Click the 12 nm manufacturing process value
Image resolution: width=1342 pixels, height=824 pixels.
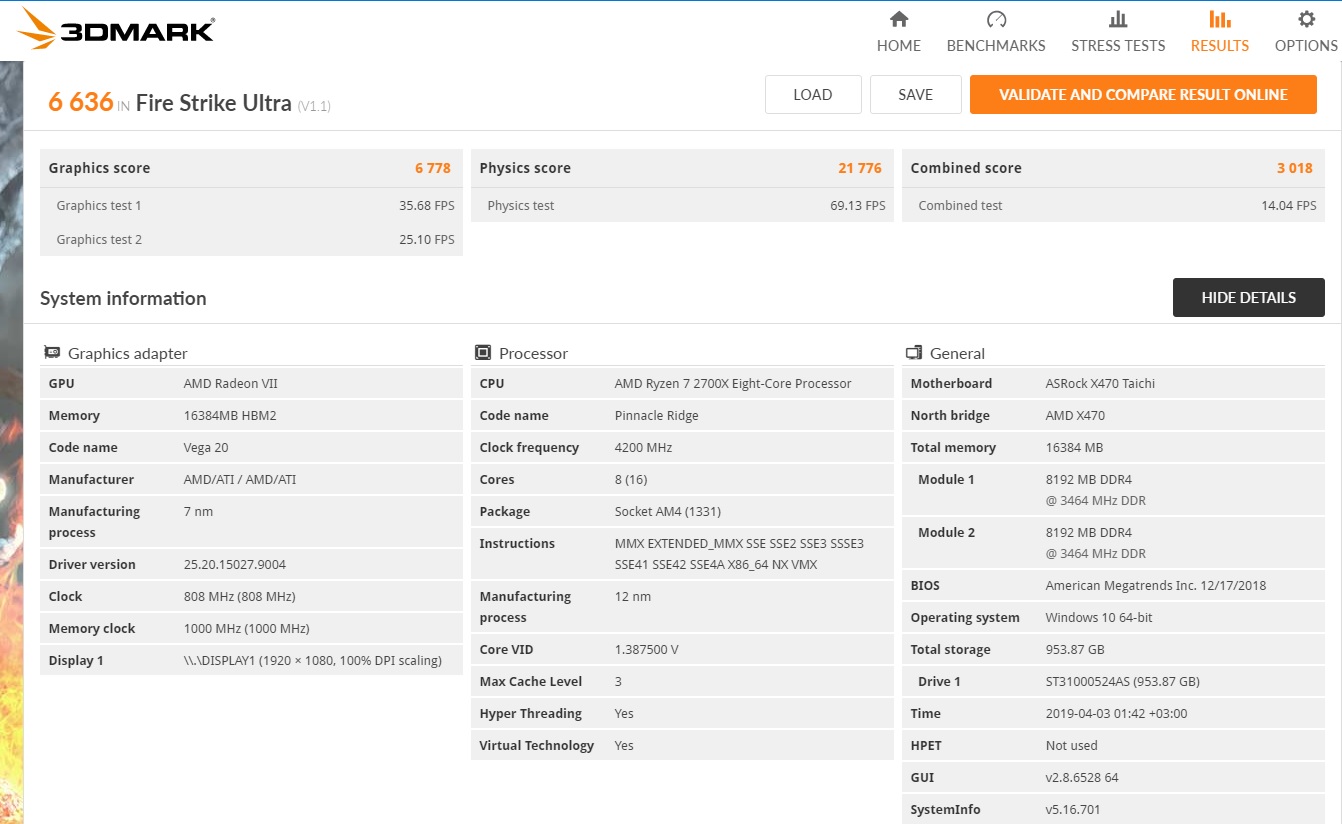[633, 597]
